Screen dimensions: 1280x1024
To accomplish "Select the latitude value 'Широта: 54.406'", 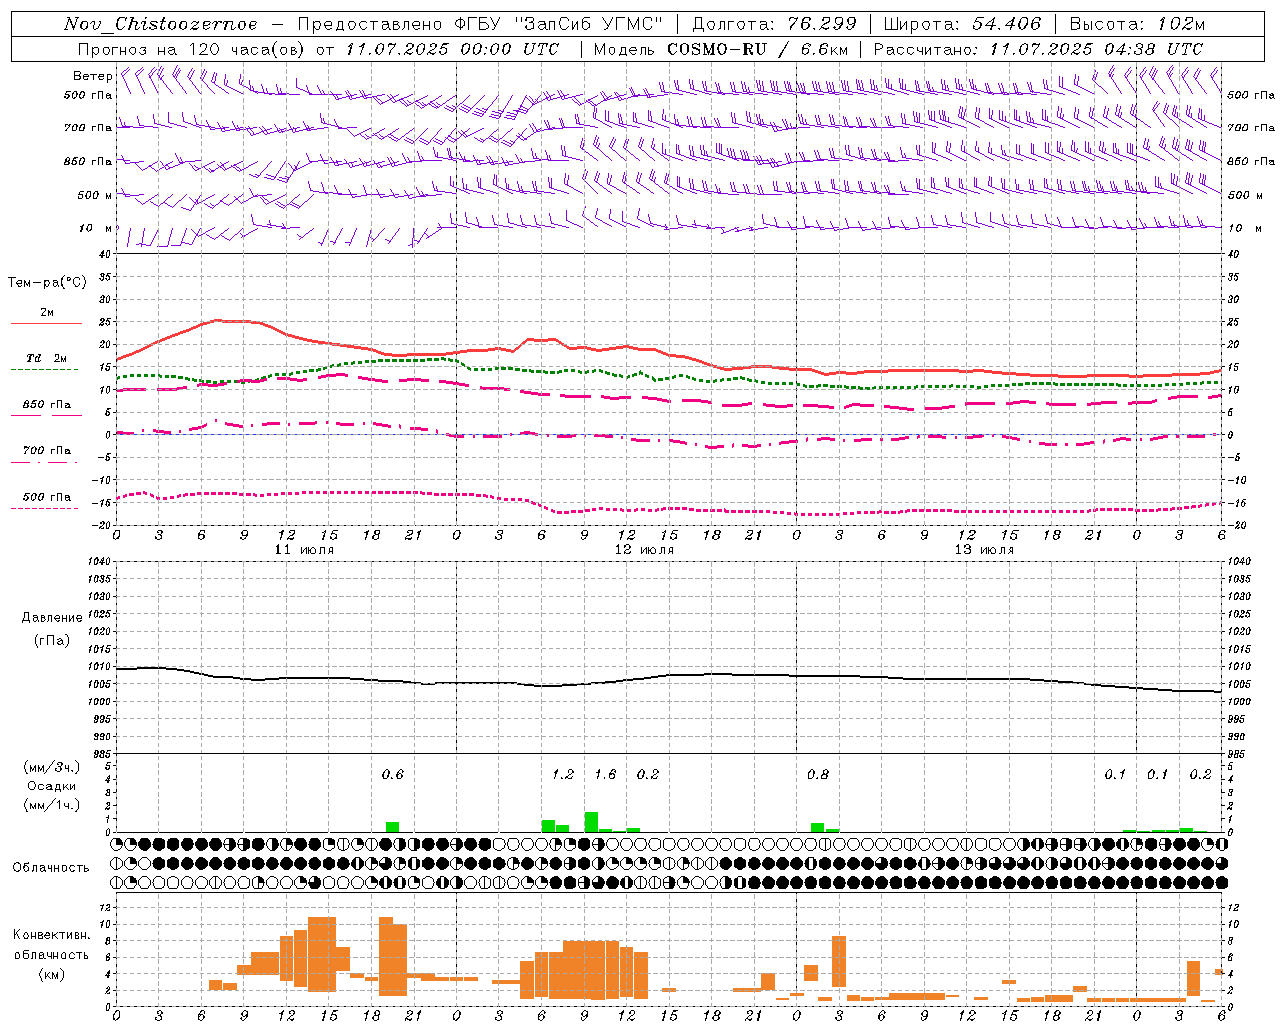I will (962, 24).
